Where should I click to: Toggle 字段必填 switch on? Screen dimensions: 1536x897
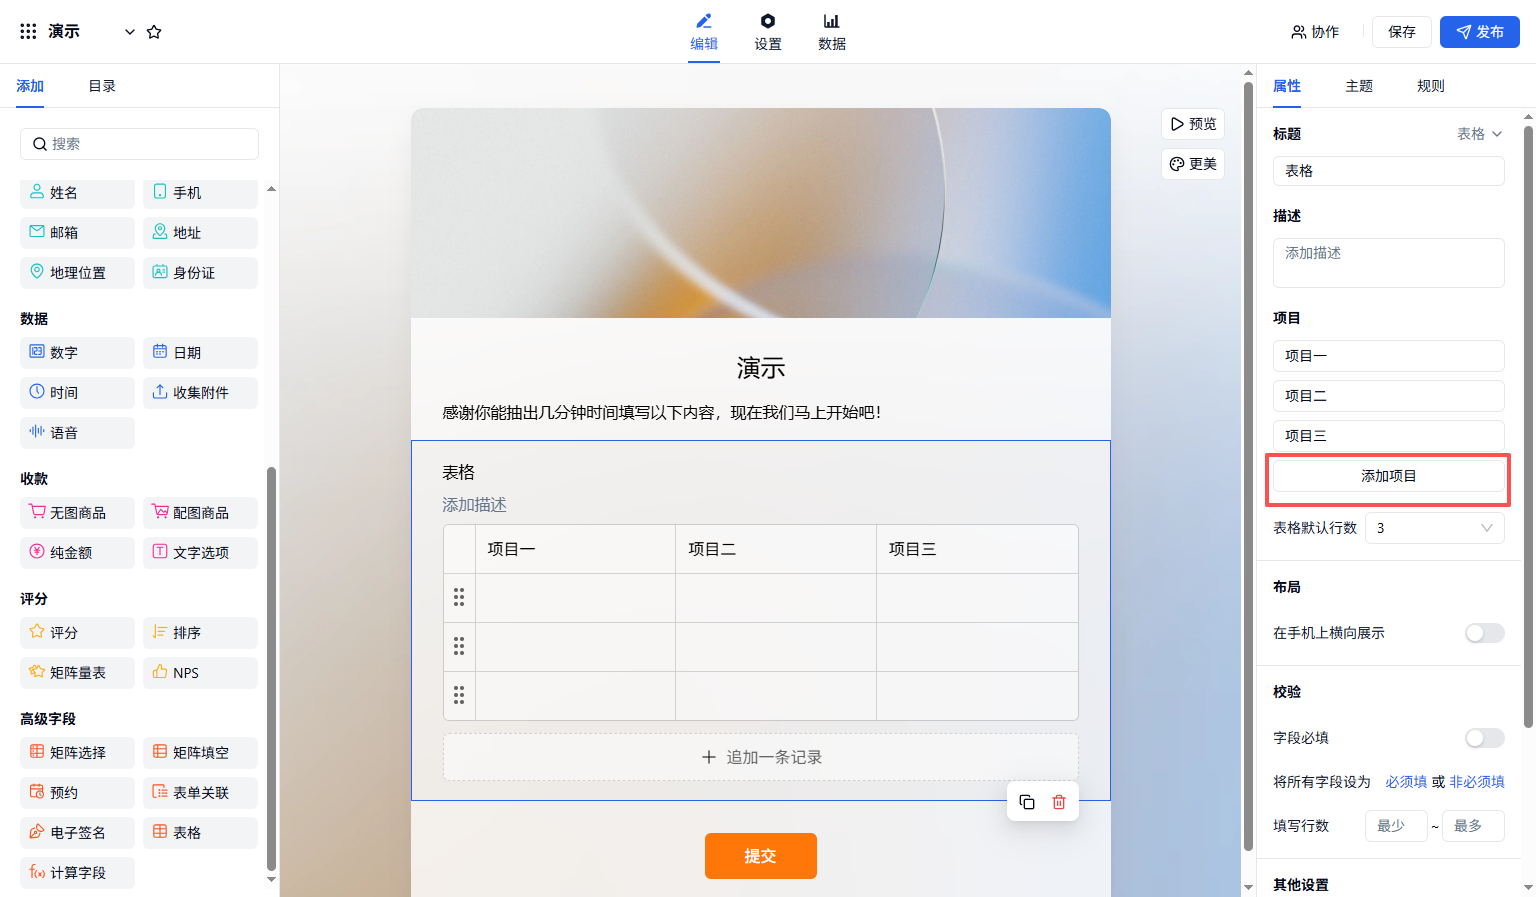(1484, 738)
